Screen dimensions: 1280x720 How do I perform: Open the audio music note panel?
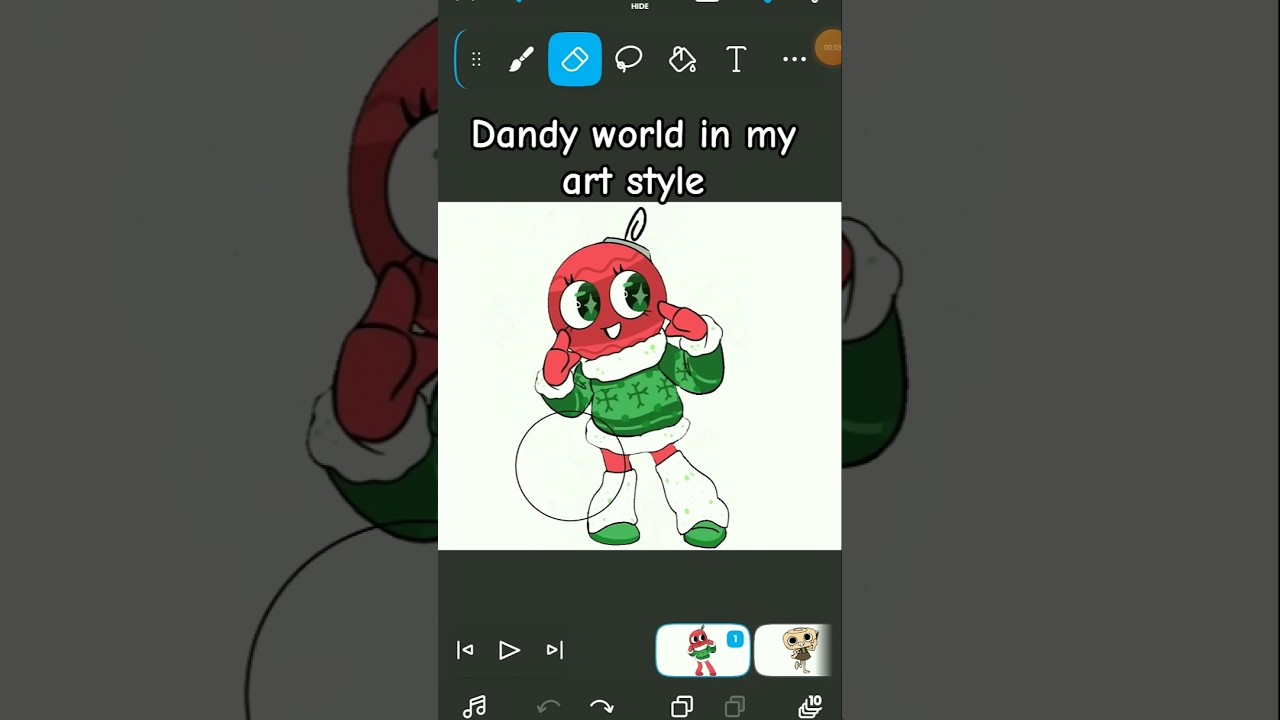coord(475,707)
